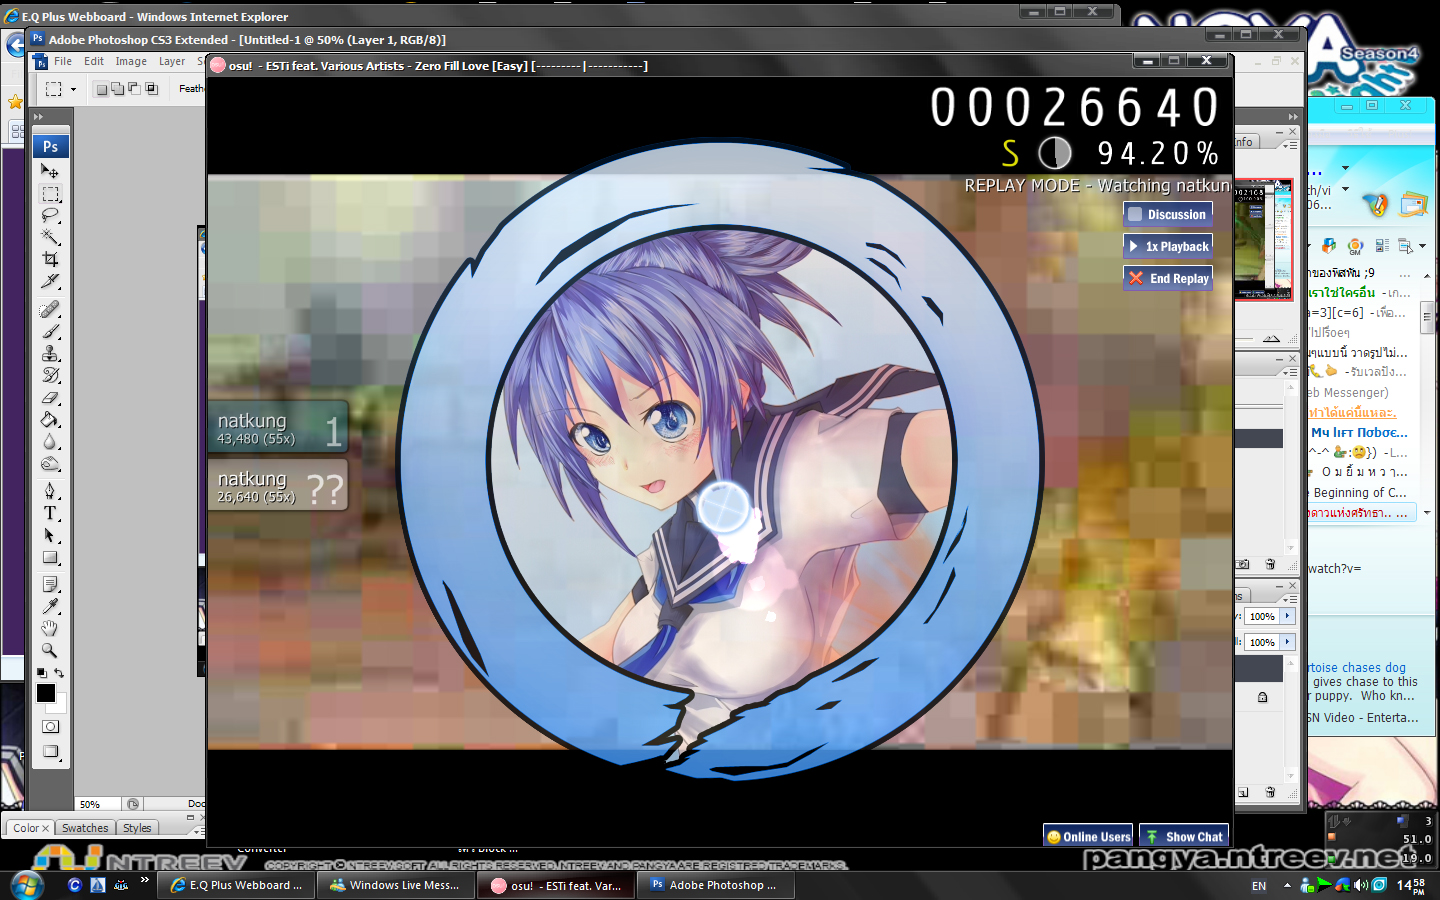Swap foreground and background colors
The image size is (1440, 900).
pyautogui.click(x=59, y=673)
